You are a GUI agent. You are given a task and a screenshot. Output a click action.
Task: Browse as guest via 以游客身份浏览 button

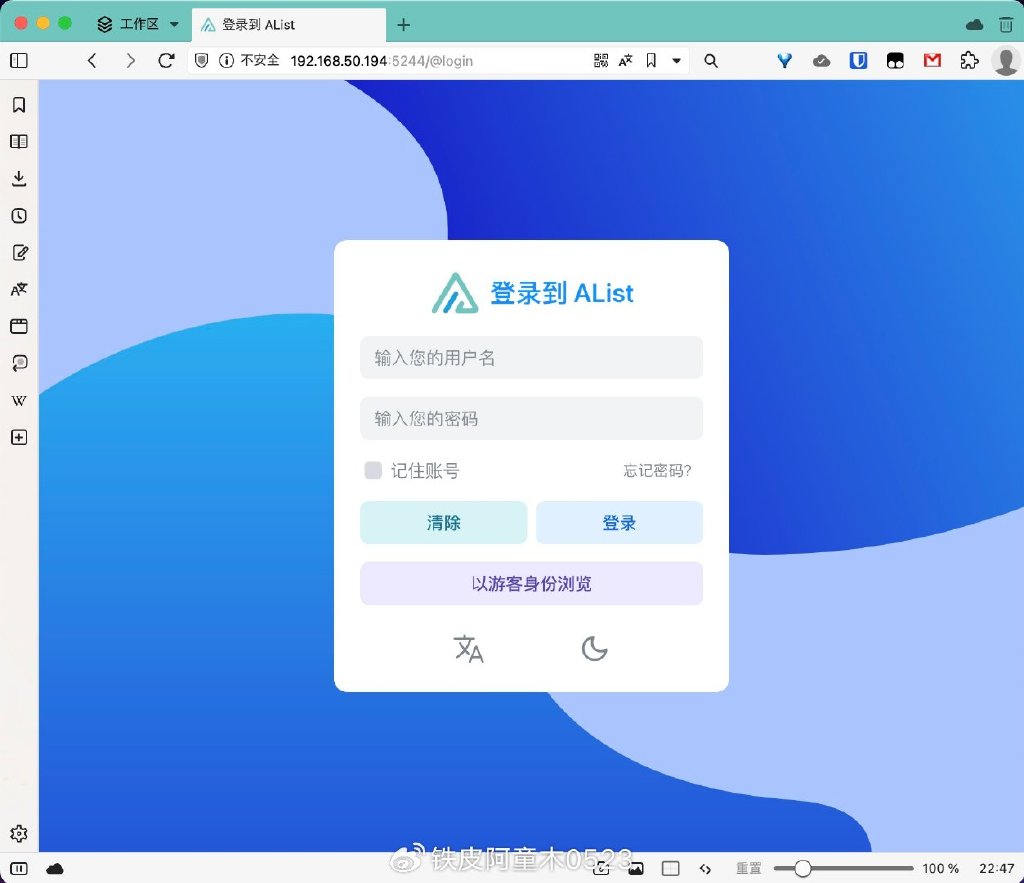[x=531, y=583]
